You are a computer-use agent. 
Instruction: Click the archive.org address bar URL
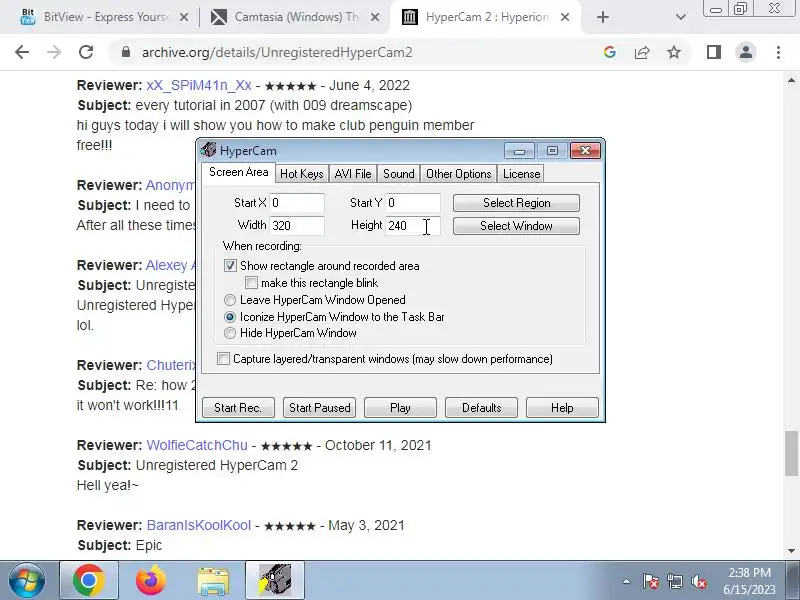tap(277, 53)
